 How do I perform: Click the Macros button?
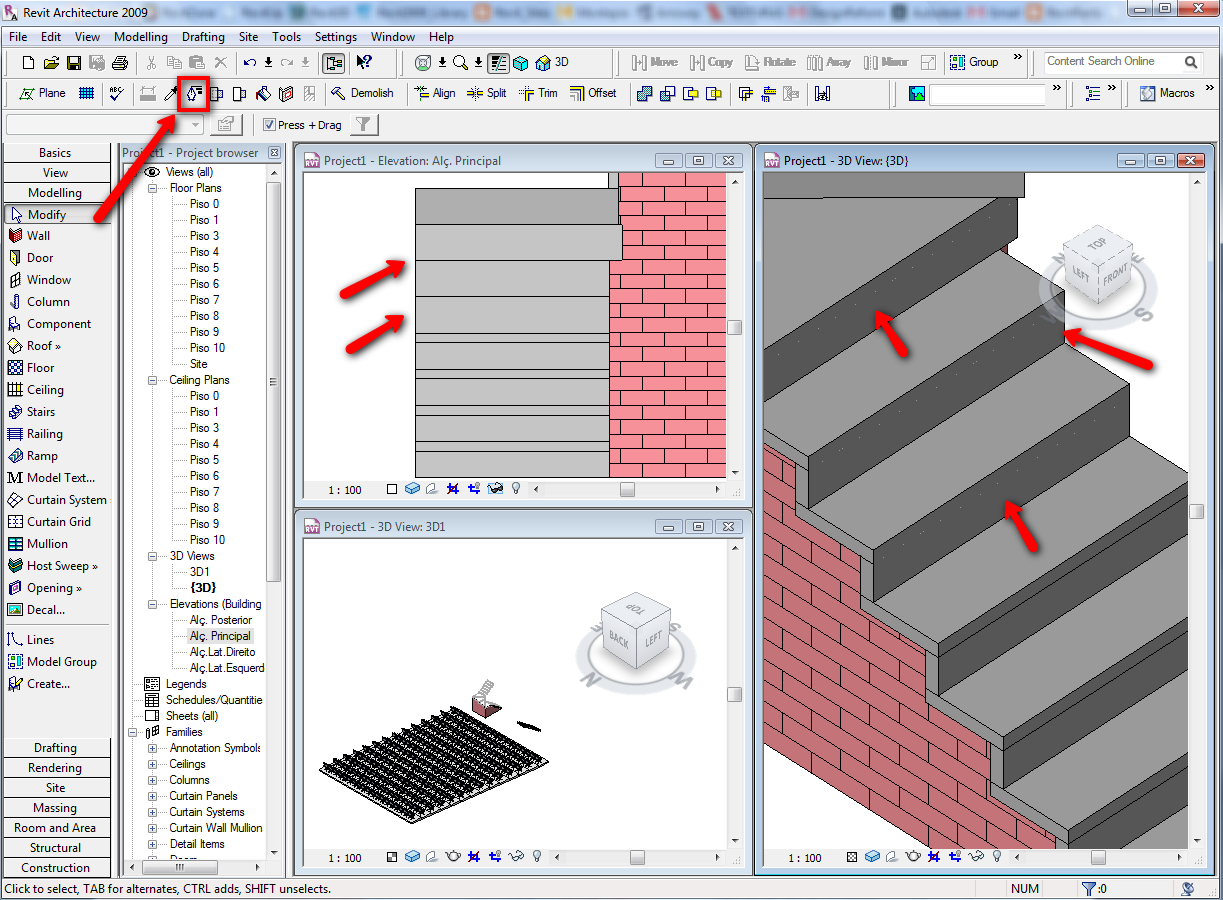tap(1167, 93)
